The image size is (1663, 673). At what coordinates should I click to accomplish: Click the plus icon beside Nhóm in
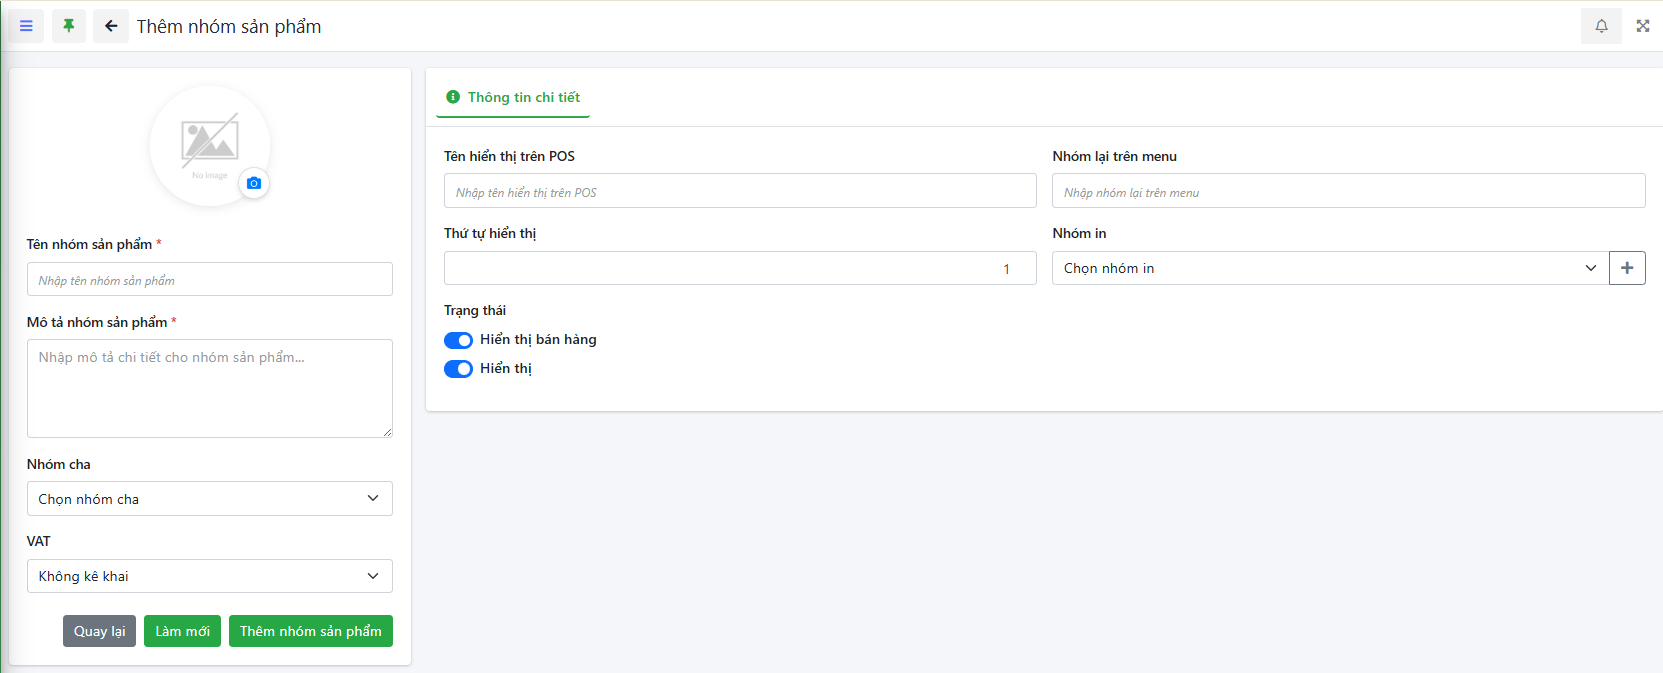tap(1627, 268)
